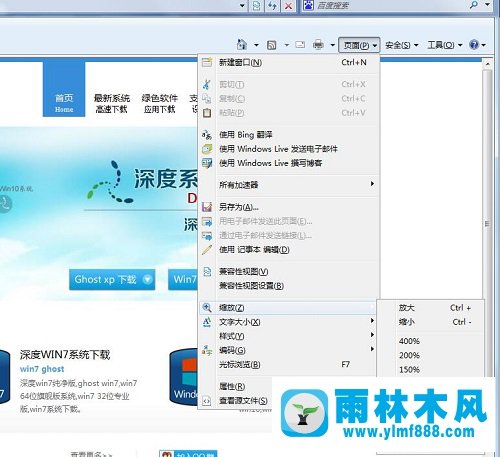500x457 pixels.
Task: Open the RSS feeds toolbar icon
Action: (272, 45)
